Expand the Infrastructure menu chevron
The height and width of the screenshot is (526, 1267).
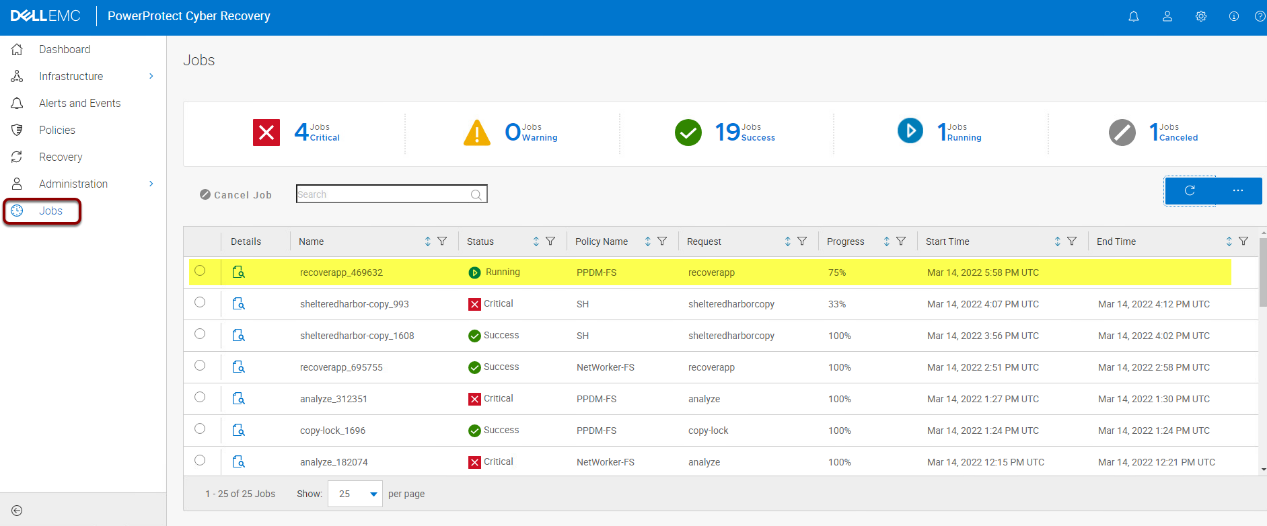[151, 76]
